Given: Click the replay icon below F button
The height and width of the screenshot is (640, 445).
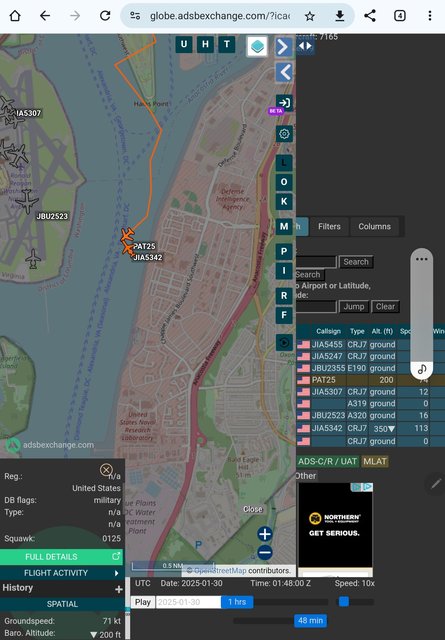Looking at the screenshot, I should tap(284, 342).
